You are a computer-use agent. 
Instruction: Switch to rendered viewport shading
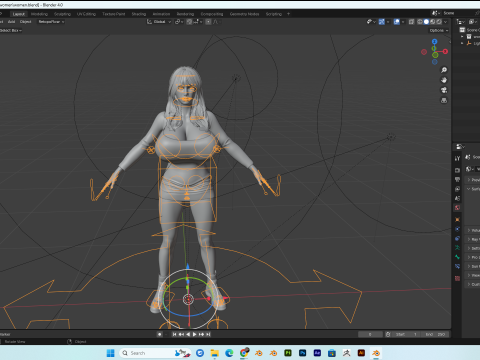[439, 22]
